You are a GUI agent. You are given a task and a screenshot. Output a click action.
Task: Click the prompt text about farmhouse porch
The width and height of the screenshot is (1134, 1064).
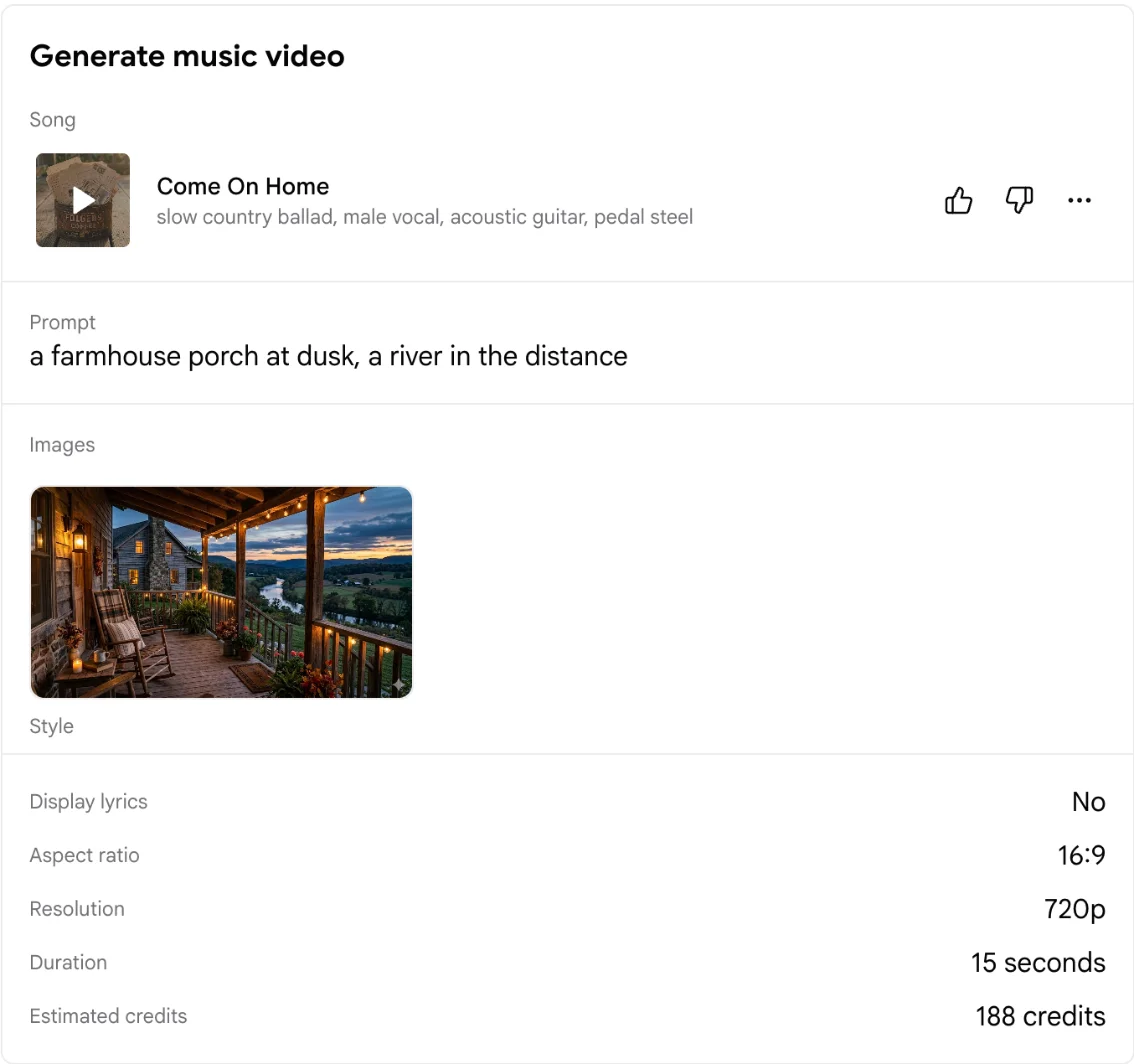(x=328, y=356)
